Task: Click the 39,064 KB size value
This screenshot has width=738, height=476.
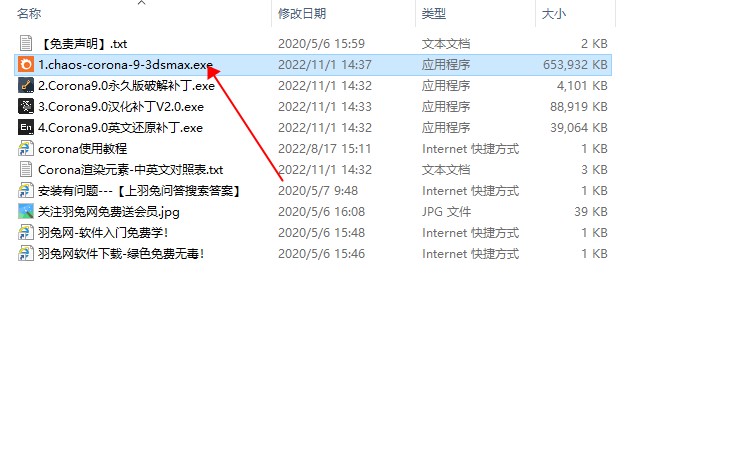Action: (x=579, y=128)
